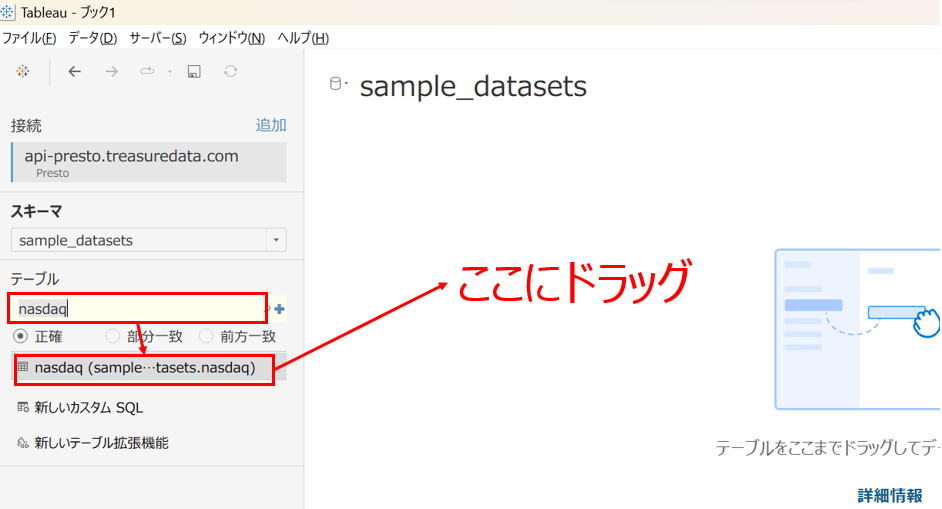Click the Tableau start page logo icon

pyautogui.click(x=23, y=72)
